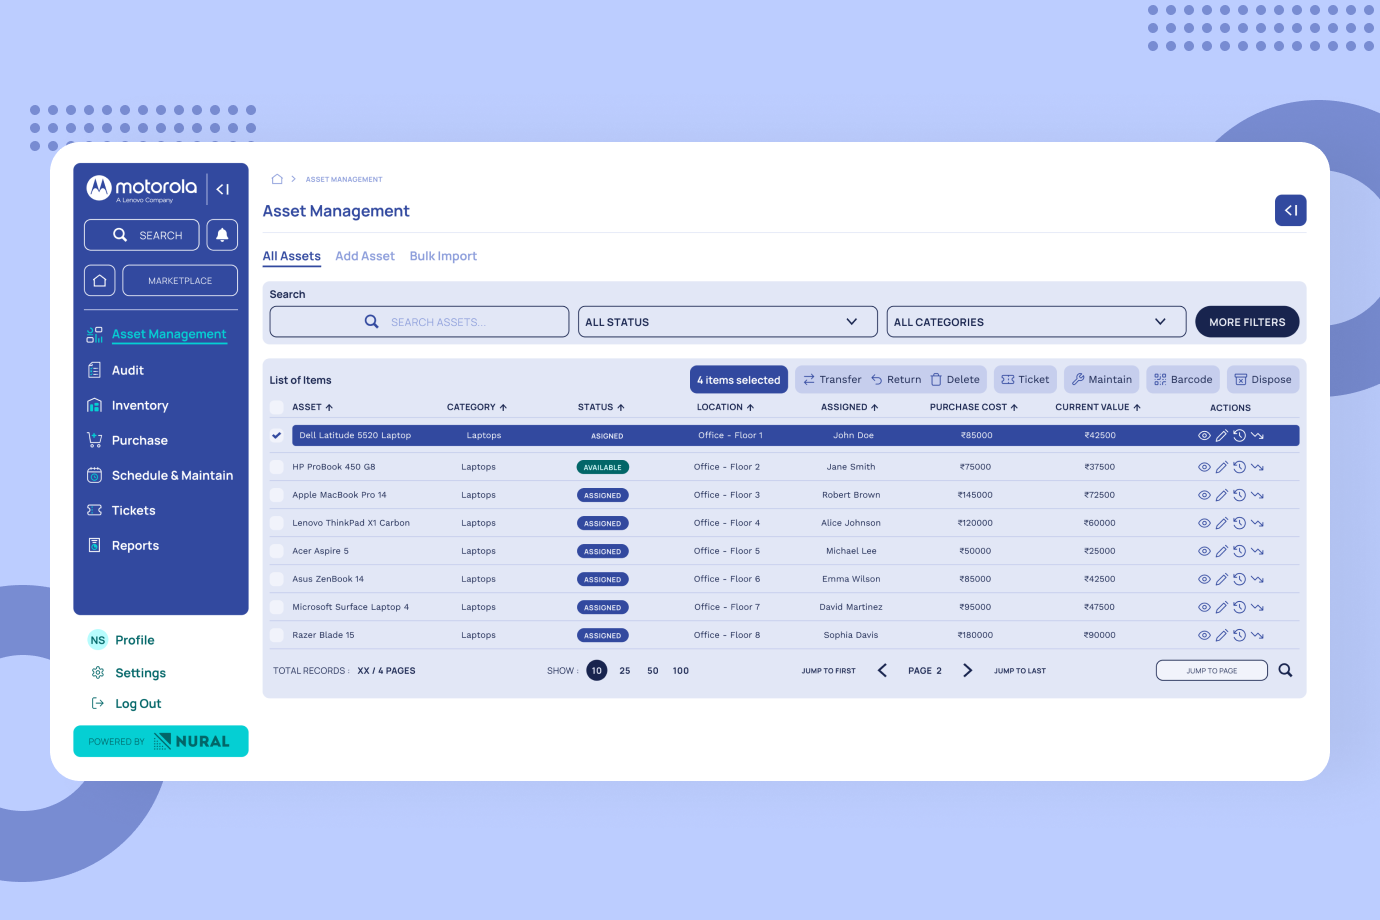Edit pencil icon for Dell Latitude 5520 Laptop
The image size is (1380, 920).
1222,435
